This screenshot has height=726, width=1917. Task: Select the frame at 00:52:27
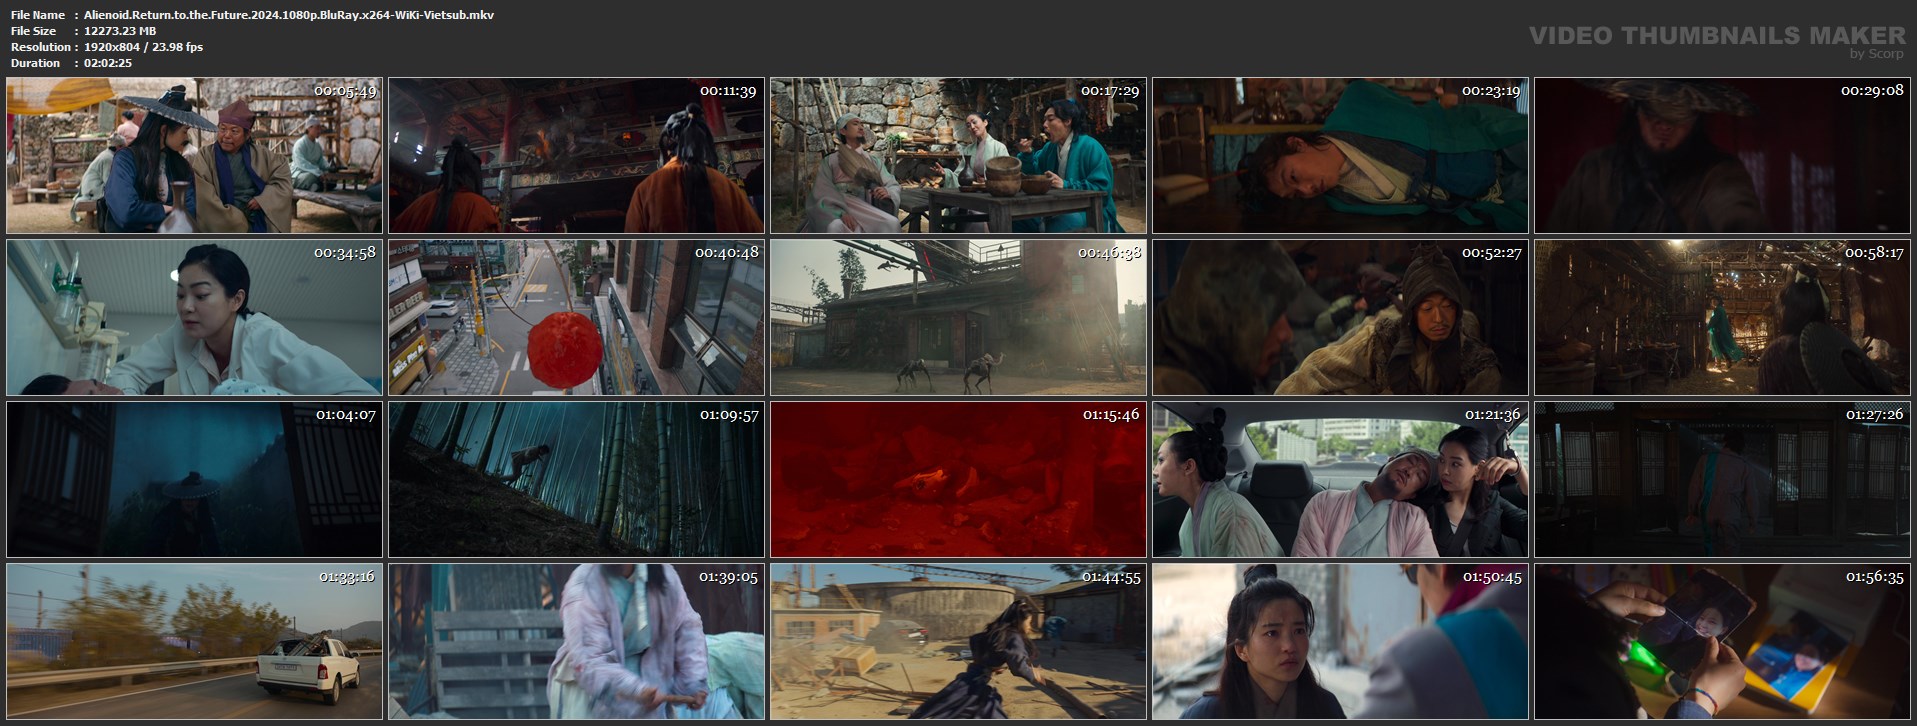click(x=1340, y=318)
